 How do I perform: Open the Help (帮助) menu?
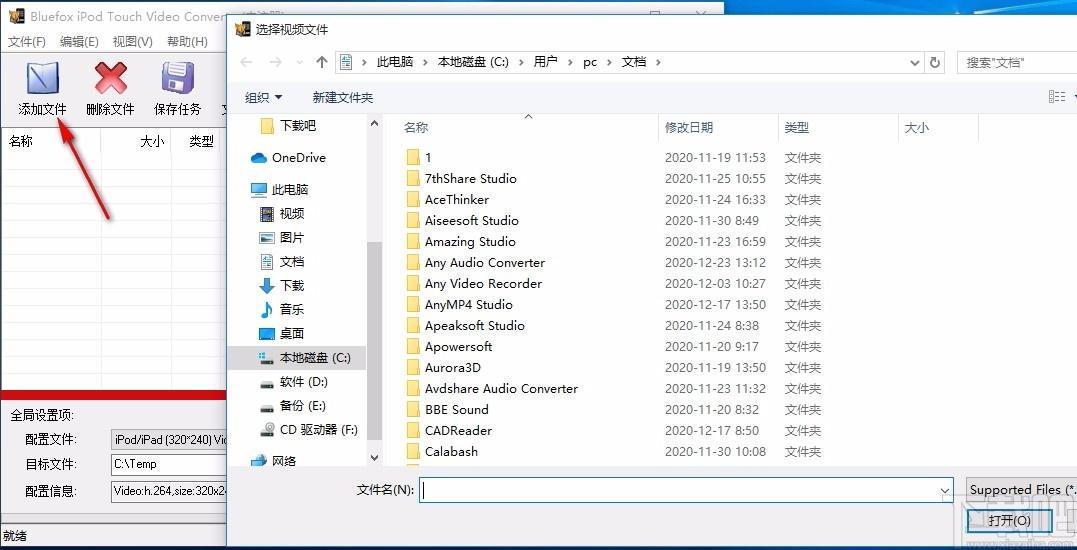coord(187,42)
